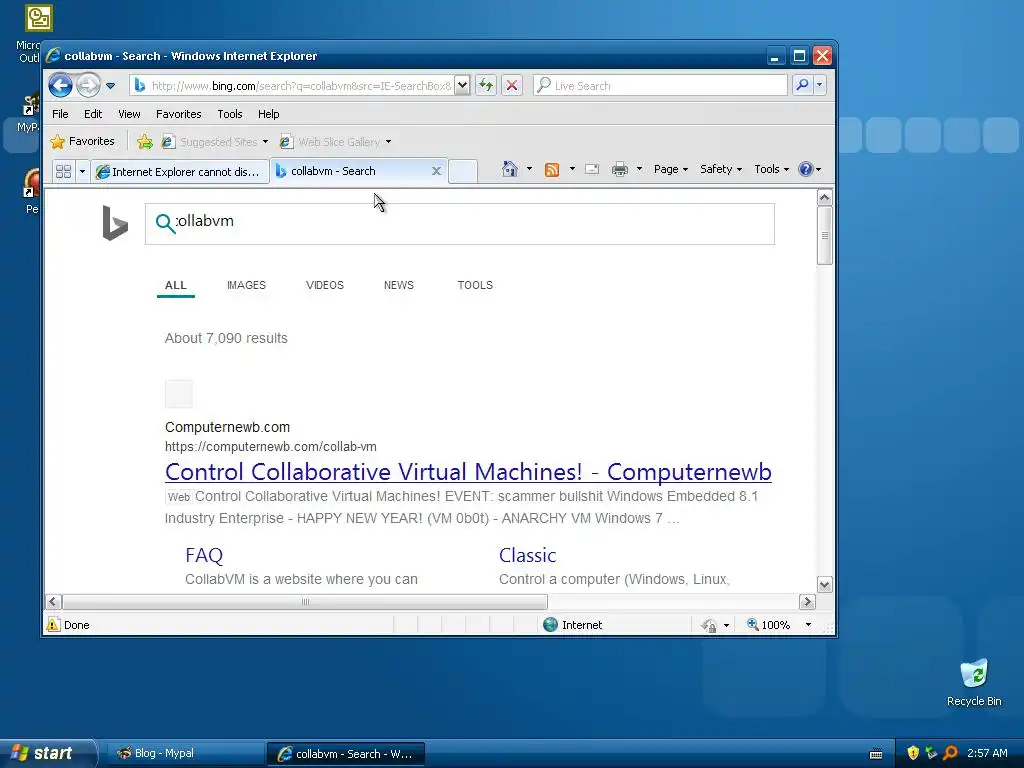Click the horizontal scrollbar left arrow
Viewport: 1024px width, 768px height.
[x=54, y=601]
